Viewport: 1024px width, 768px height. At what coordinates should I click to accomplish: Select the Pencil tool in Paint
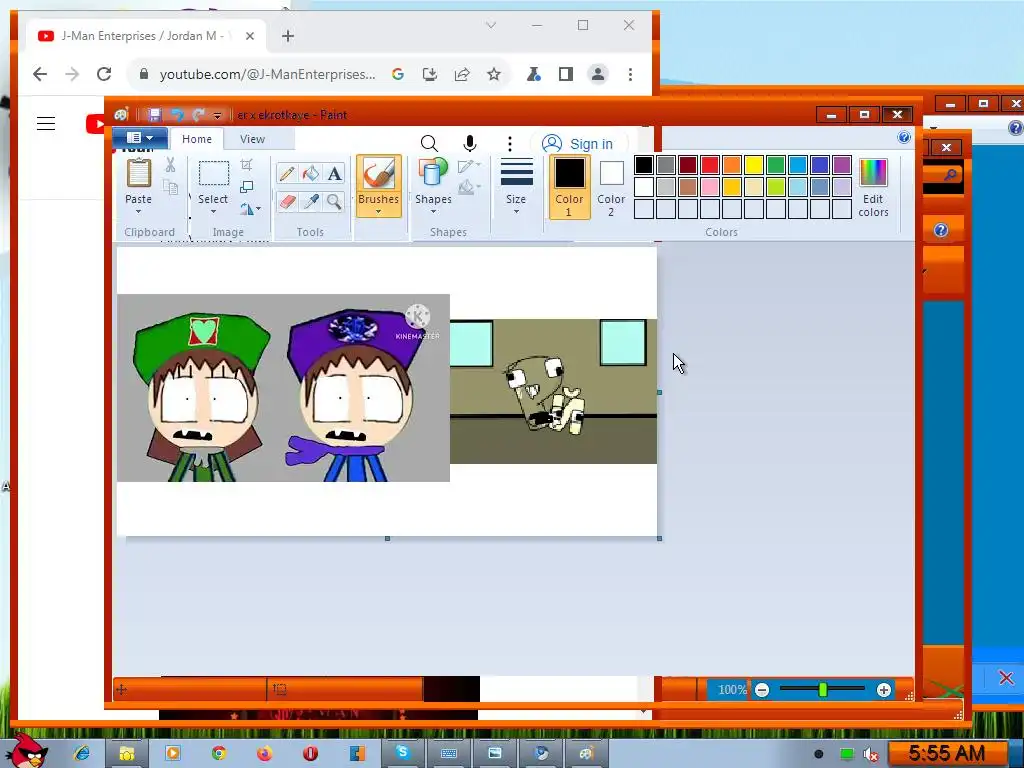(287, 173)
